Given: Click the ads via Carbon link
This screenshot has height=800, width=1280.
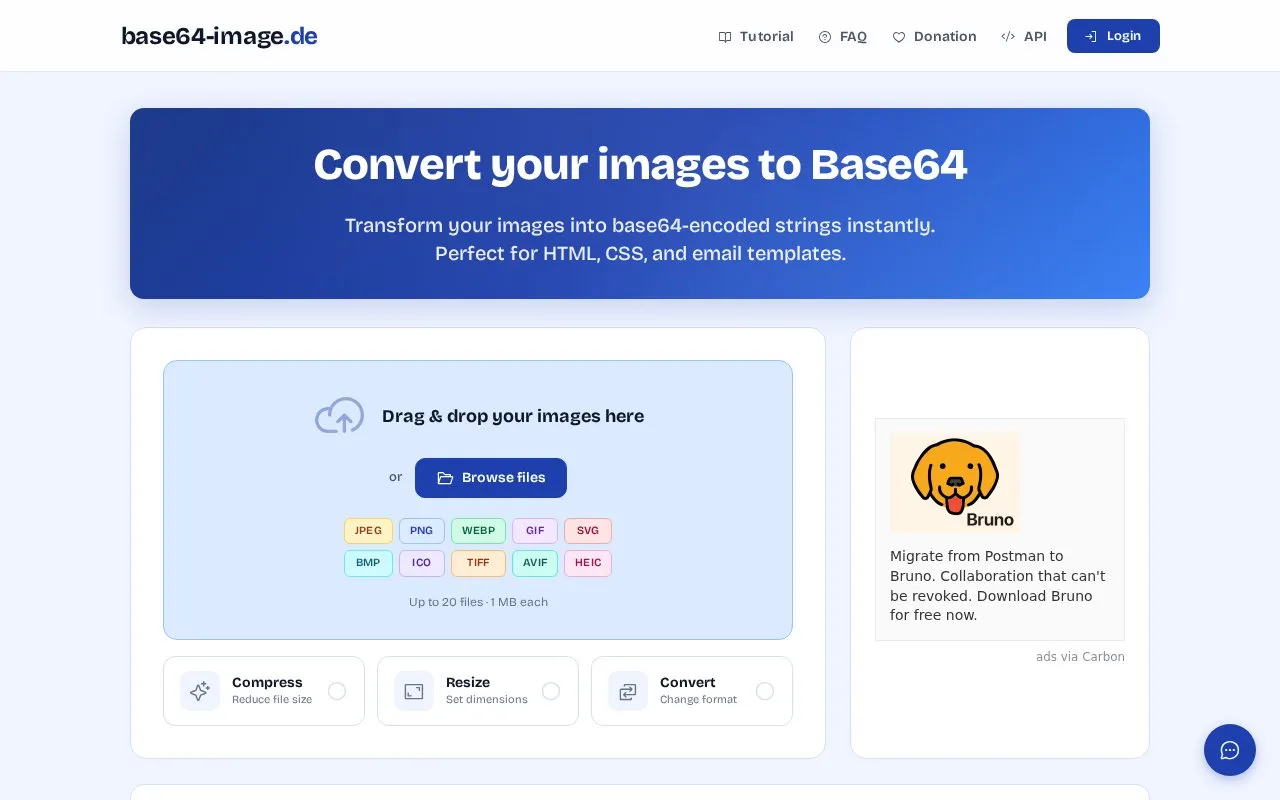Looking at the screenshot, I should tap(1080, 657).
